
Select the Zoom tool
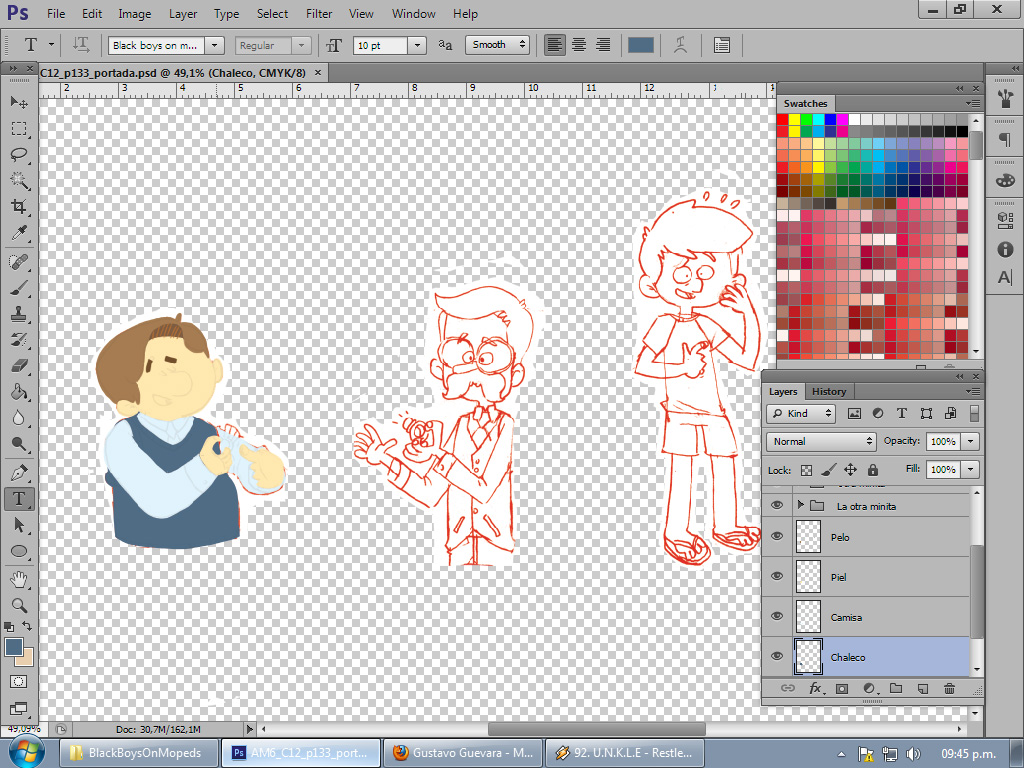click(19, 605)
